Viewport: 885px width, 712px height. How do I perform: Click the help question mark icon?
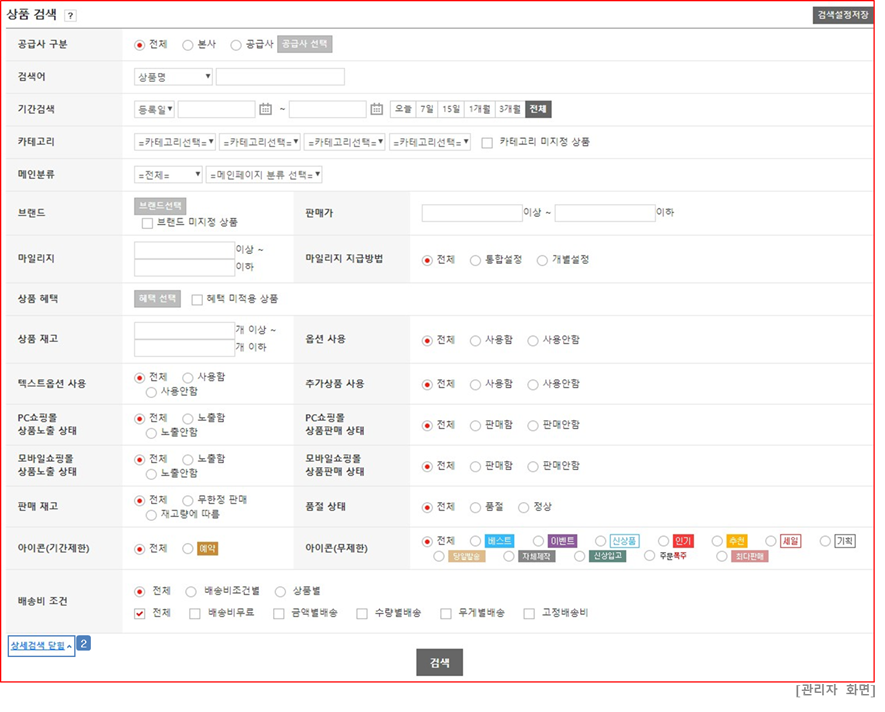point(70,16)
